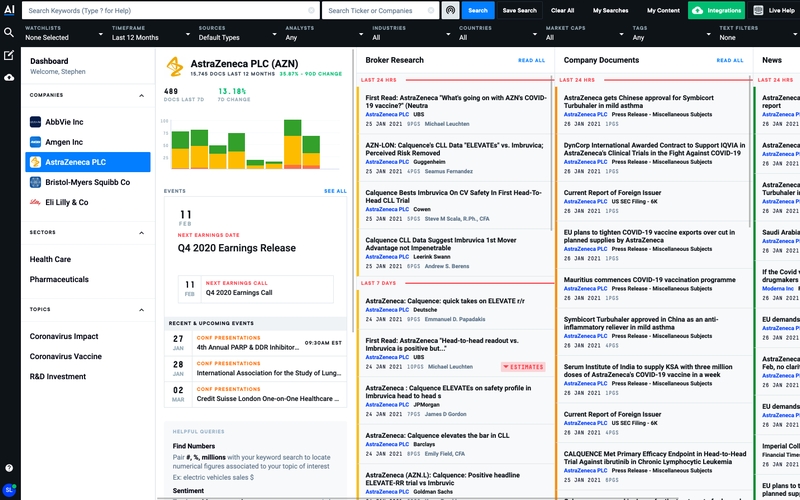Screen dimensions: 800x500
Task: Select AstraZeneca PLC in companies list
Action: (x=88, y=162)
